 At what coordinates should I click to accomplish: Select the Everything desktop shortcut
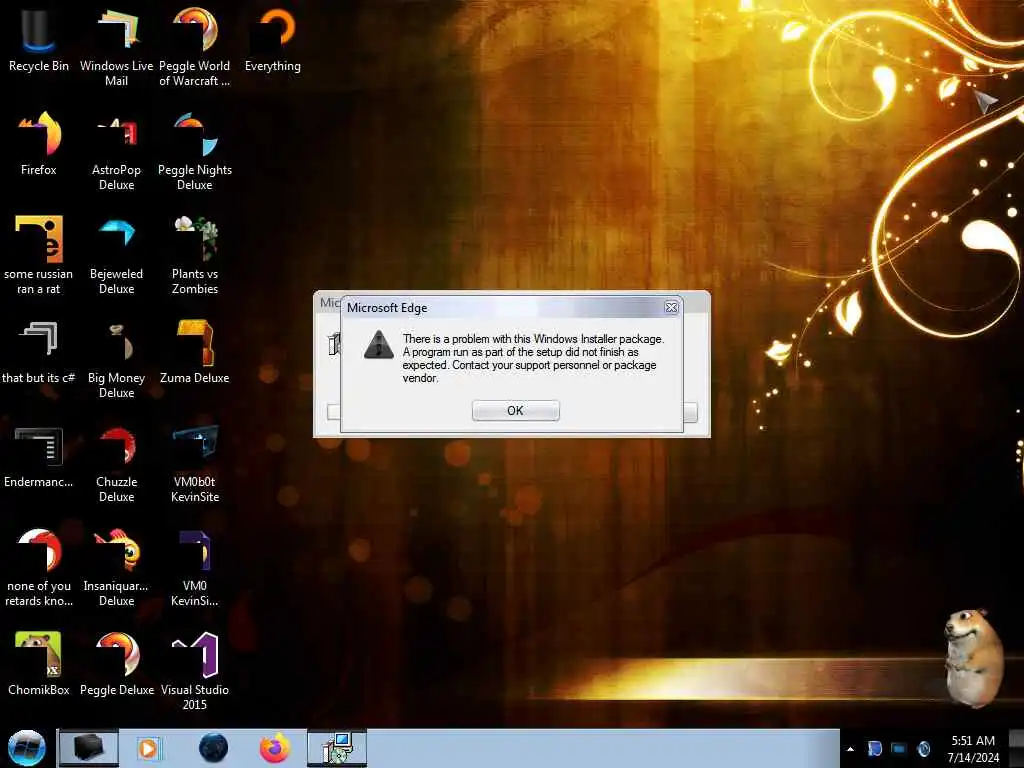(x=273, y=39)
